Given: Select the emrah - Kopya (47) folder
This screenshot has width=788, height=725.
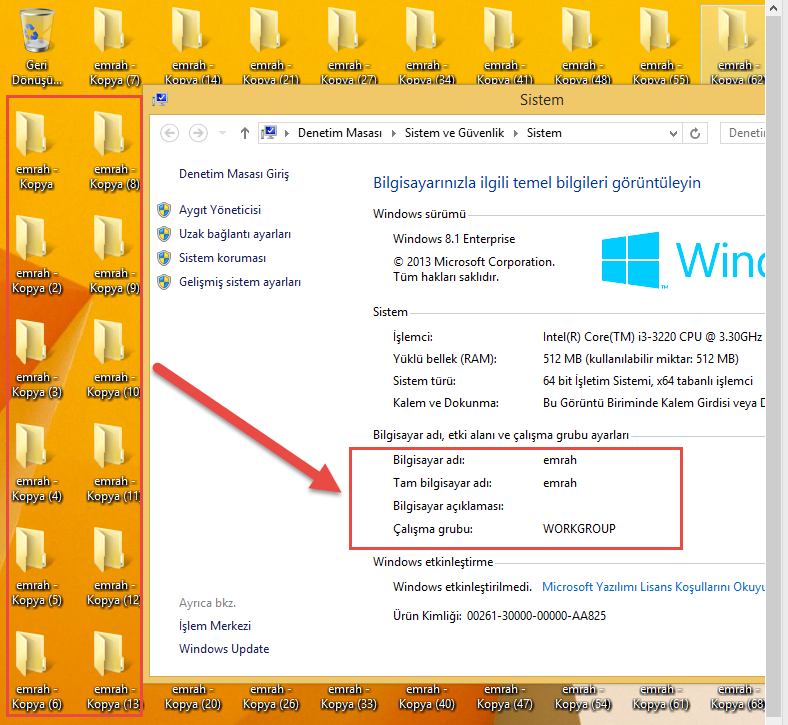Looking at the screenshot, I should [504, 696].
